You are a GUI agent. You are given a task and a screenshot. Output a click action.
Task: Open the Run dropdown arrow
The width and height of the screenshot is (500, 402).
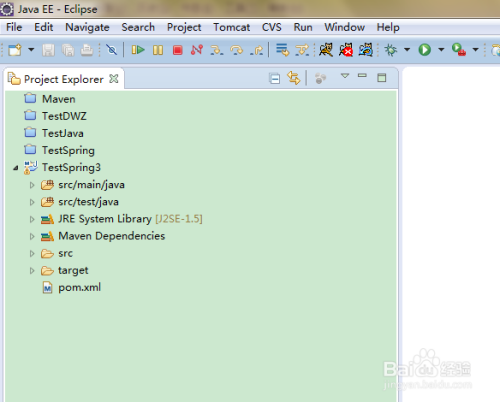441,50
